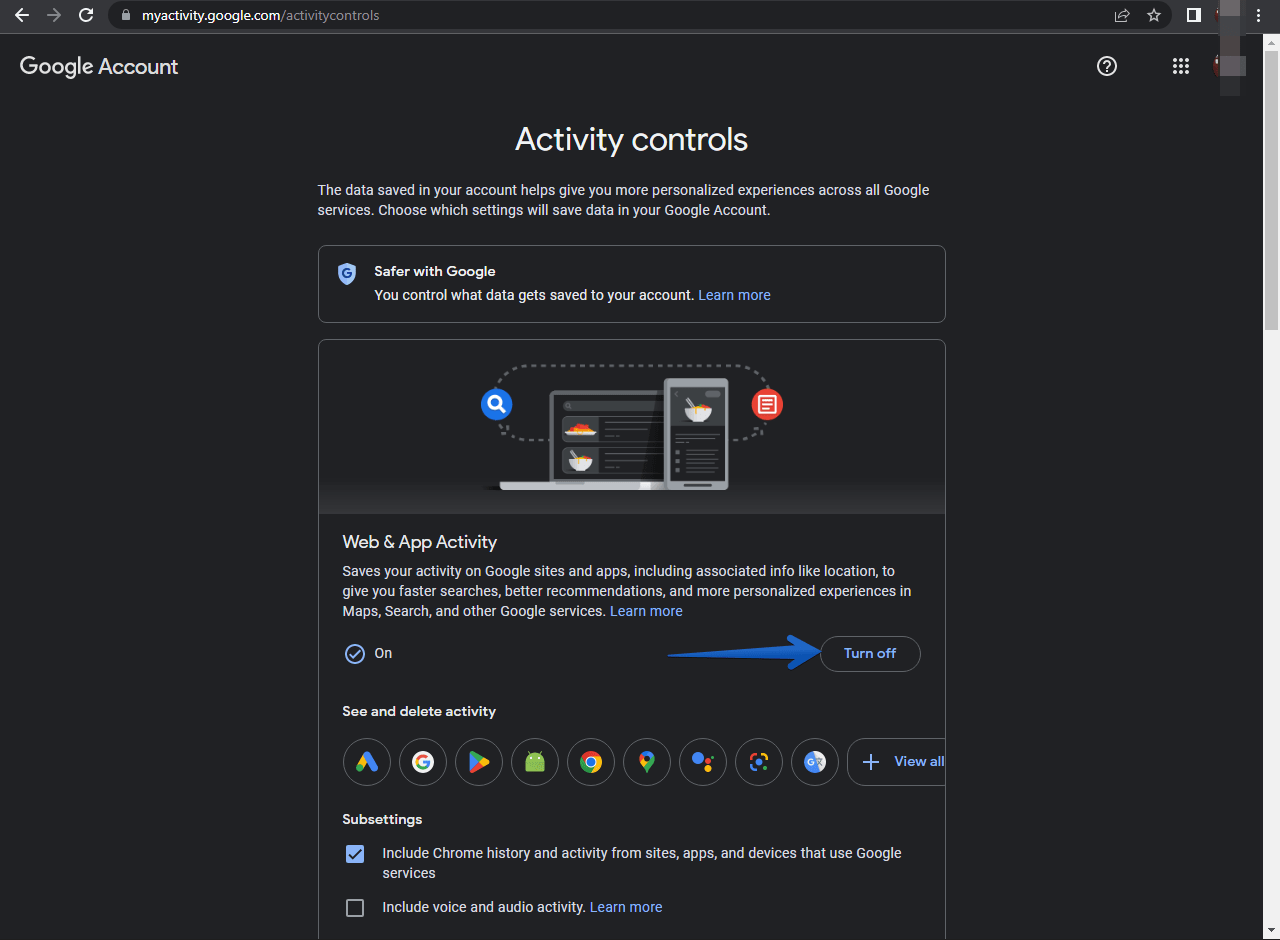This screenshot has width=1280, height=940.
Task: Open Google Ads activity icon
Action: 367,762
